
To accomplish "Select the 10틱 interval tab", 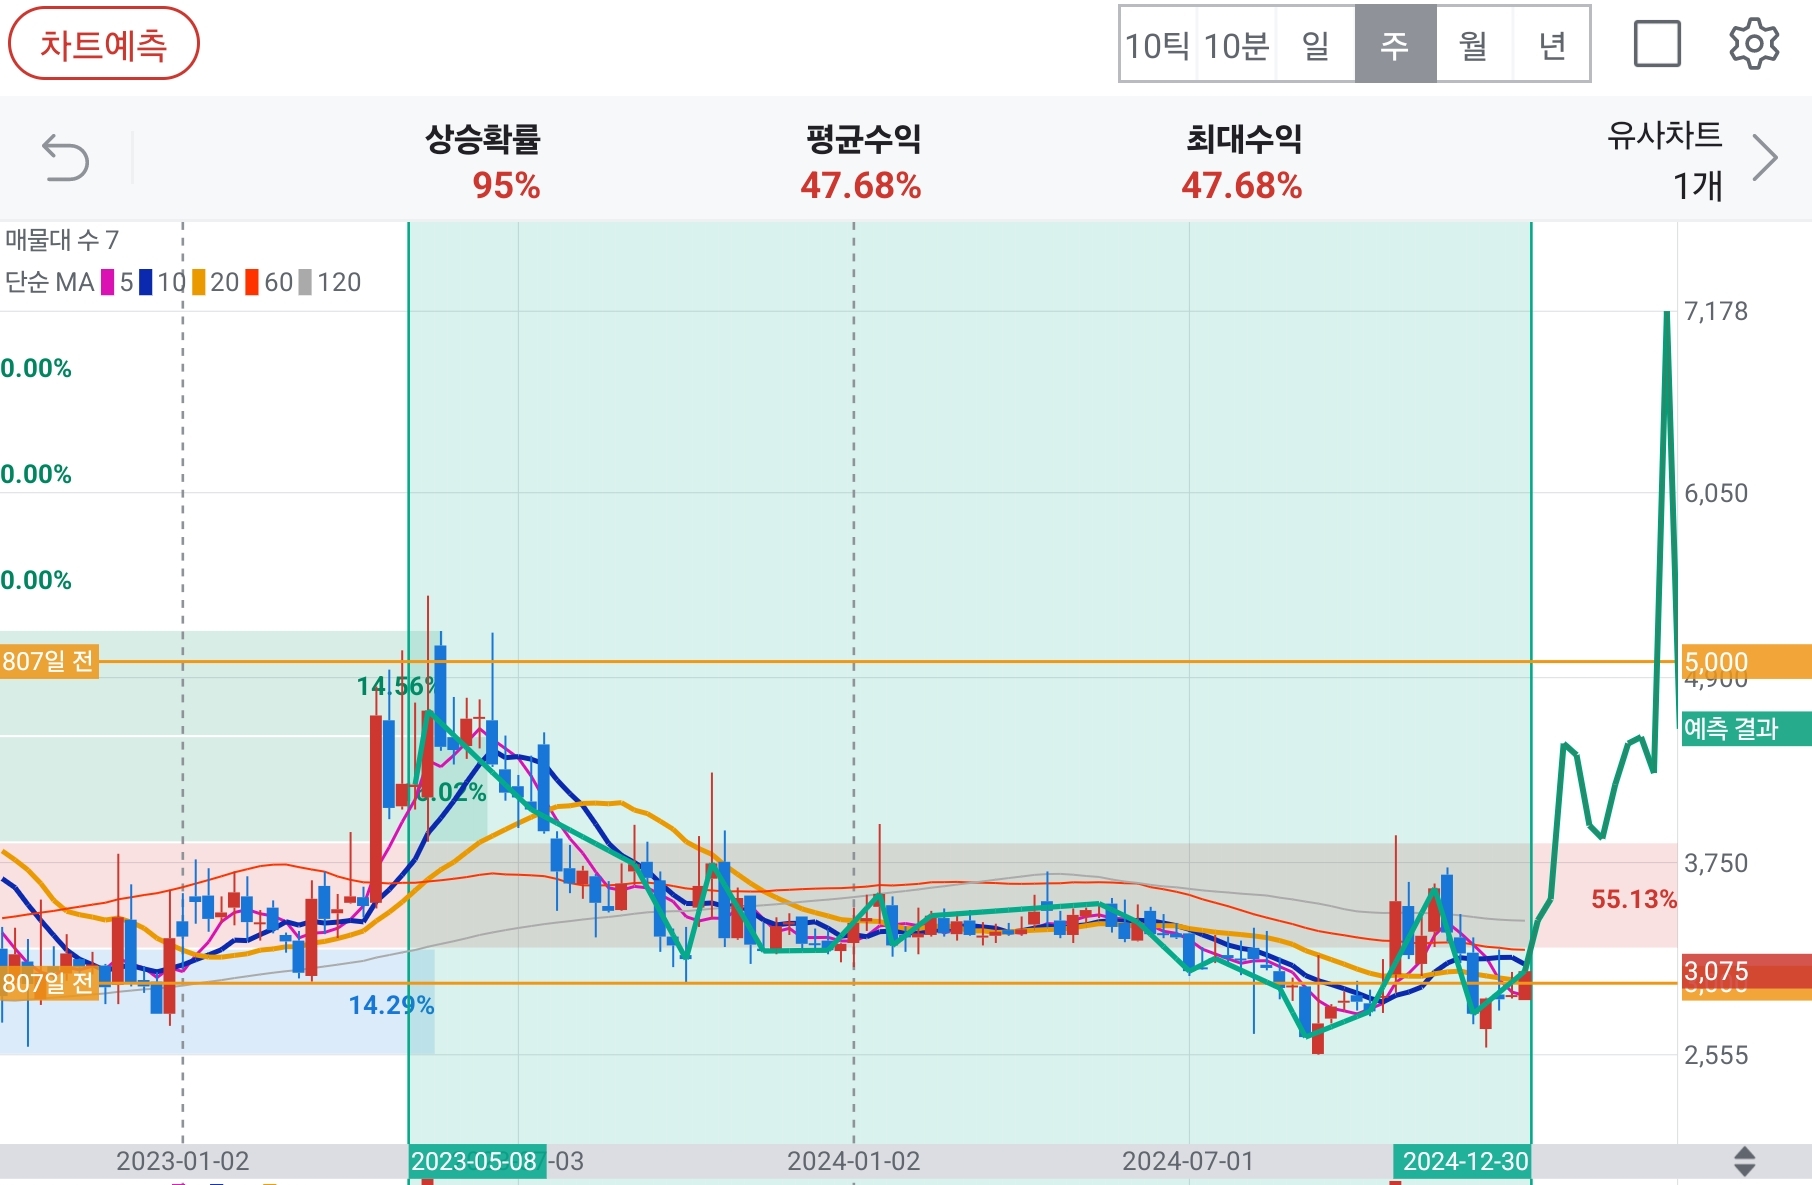I will tap(1158, 45).
